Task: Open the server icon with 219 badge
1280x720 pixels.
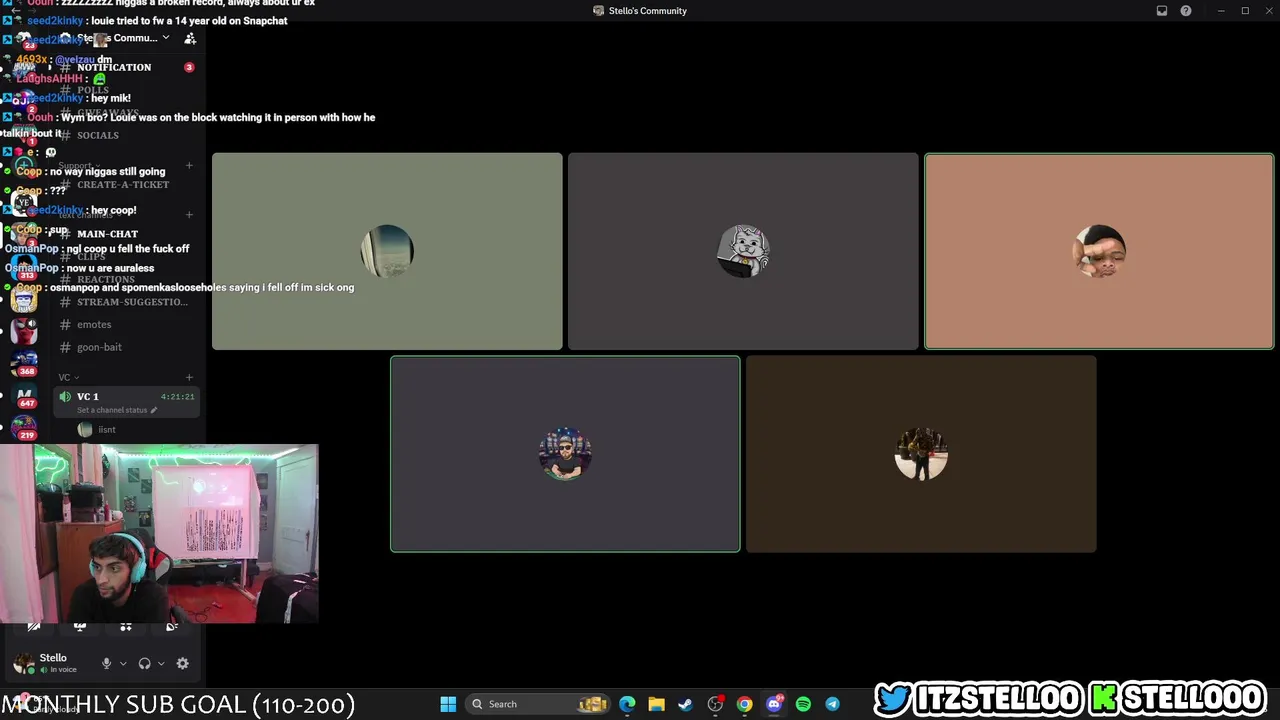Action: click(x=24, y=428)
